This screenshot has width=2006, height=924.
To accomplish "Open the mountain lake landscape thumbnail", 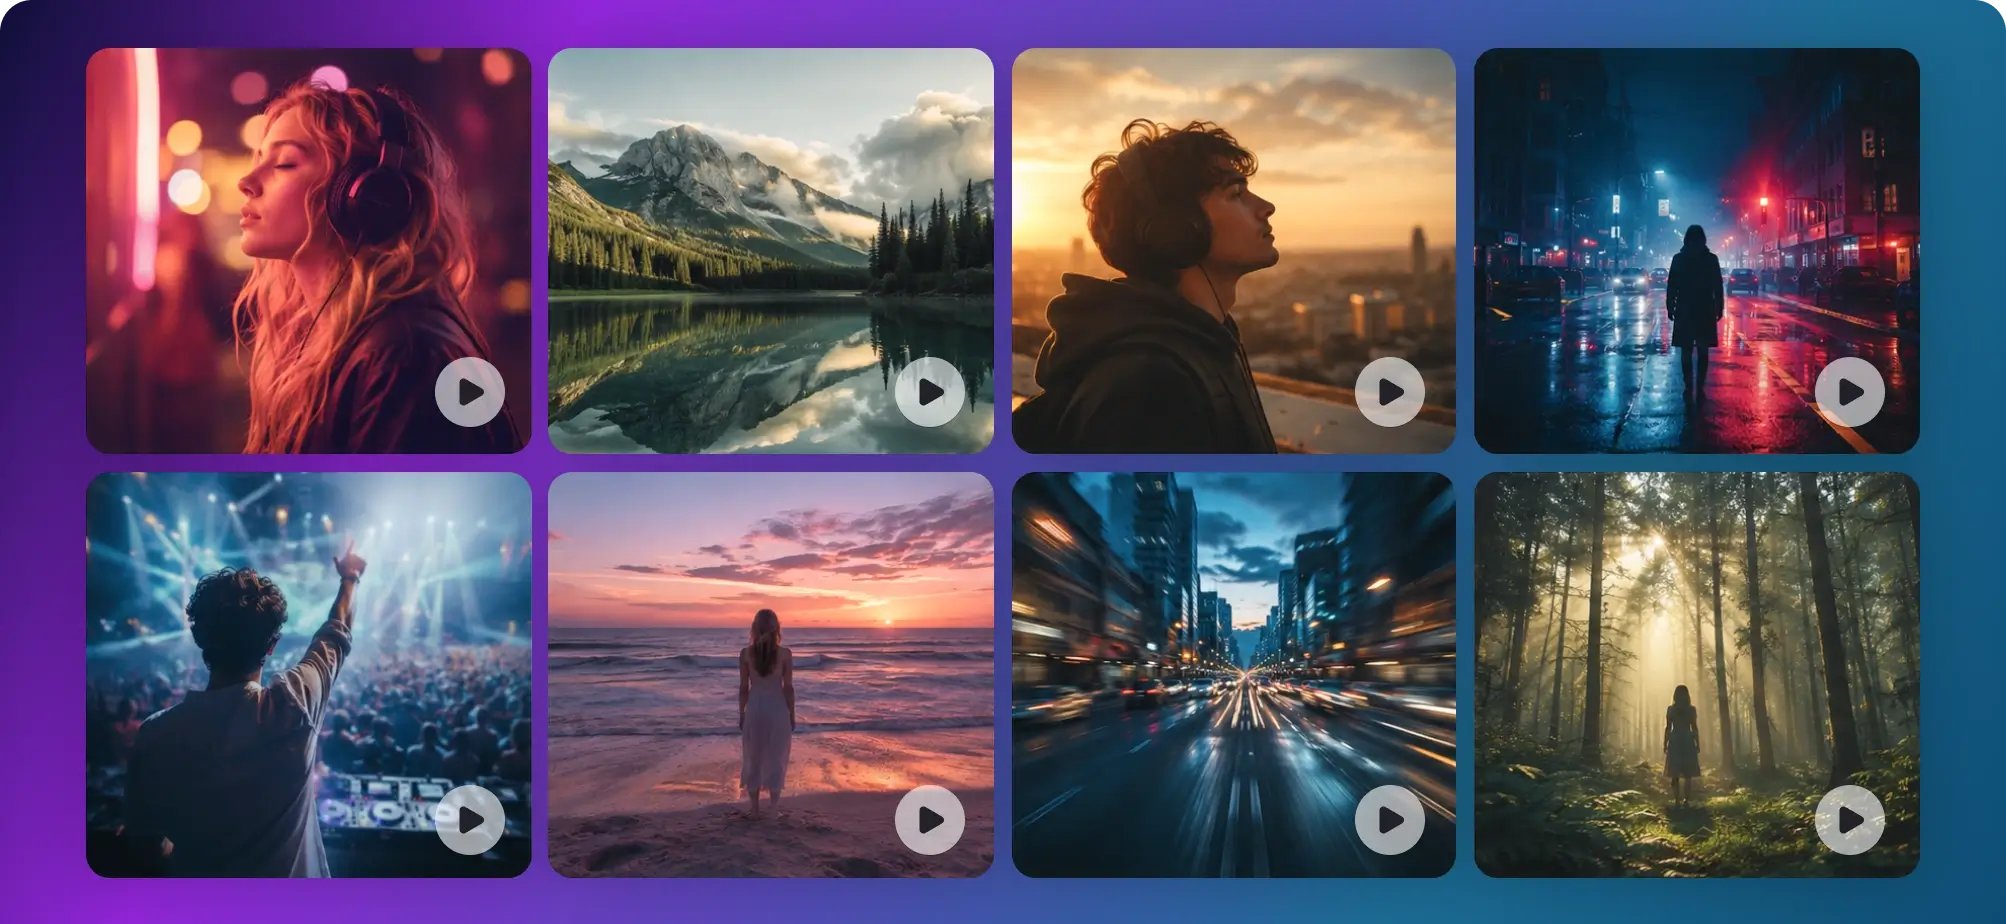I will [771, 251].
